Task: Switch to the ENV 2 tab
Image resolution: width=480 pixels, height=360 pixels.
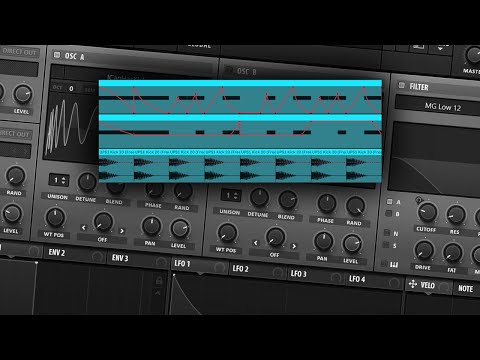Action: pos(57,252)
